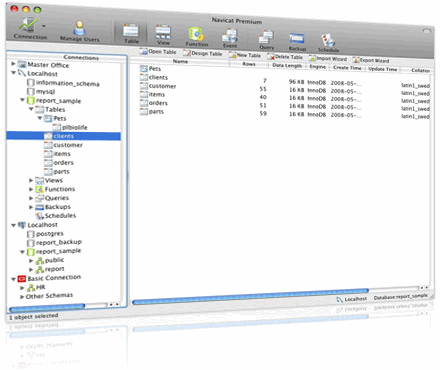Select the parts table in tree
440x370 pixels.
coord(57,172)
